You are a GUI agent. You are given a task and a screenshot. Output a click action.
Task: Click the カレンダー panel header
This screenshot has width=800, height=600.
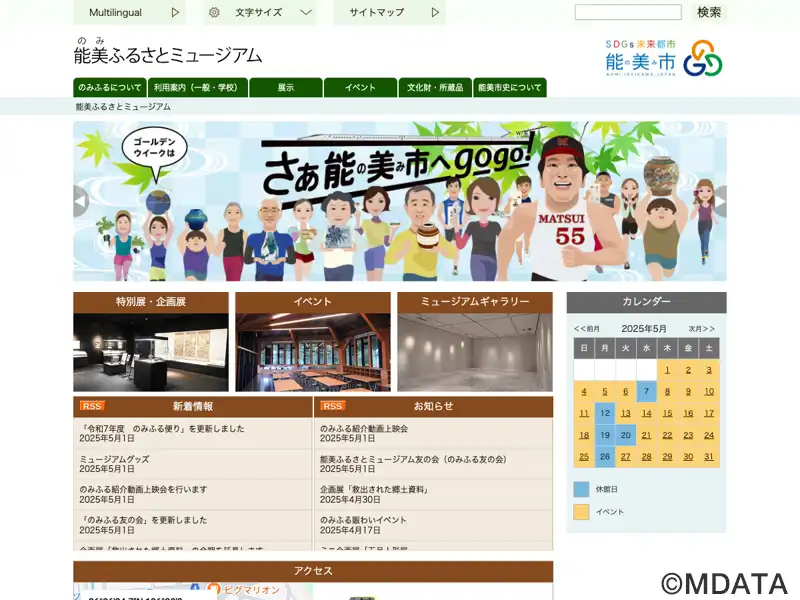[x=646, y=302]
